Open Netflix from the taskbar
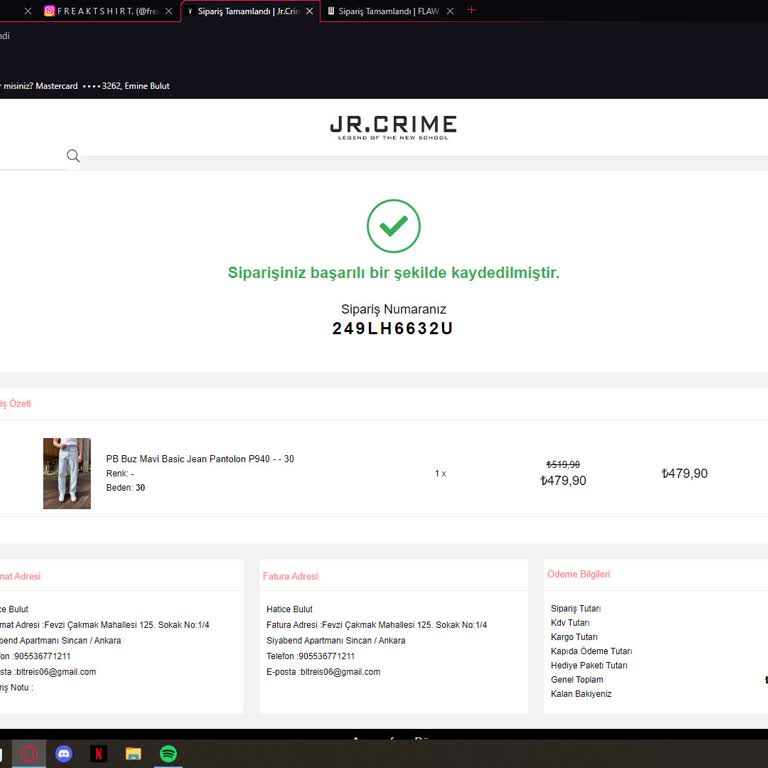 click(98, 753)
